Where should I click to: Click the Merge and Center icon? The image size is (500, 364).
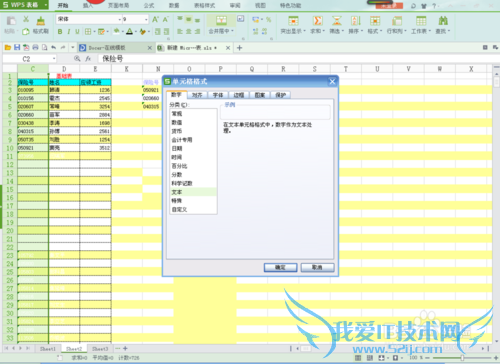[221, 20]
